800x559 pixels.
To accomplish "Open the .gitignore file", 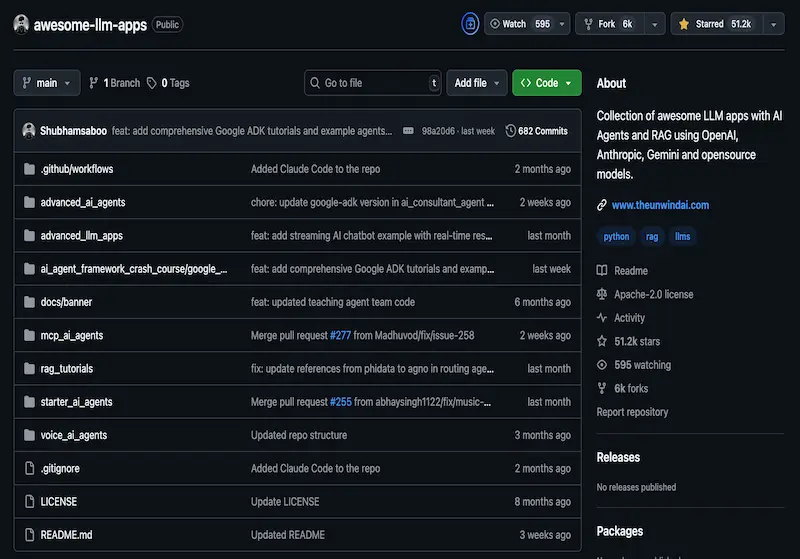I will [x=60, y=468].
